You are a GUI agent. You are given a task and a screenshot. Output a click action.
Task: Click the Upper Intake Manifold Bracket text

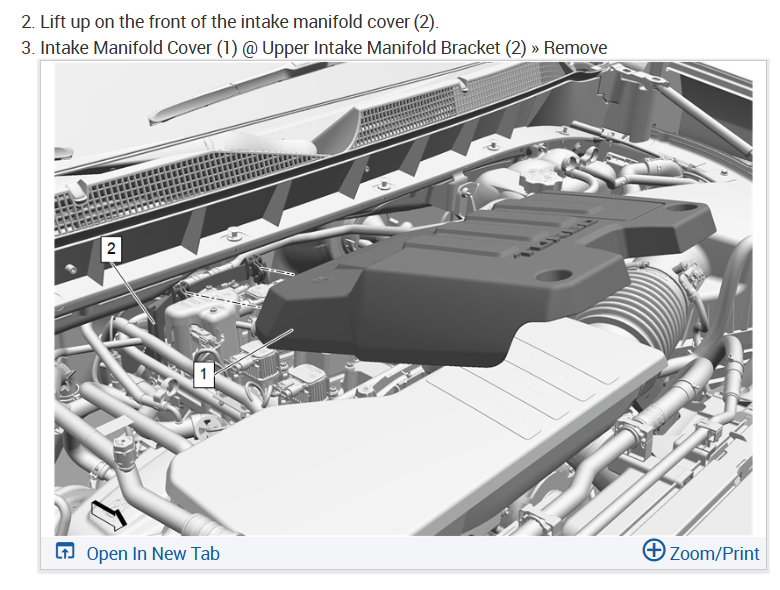click(x=381, y=48)
